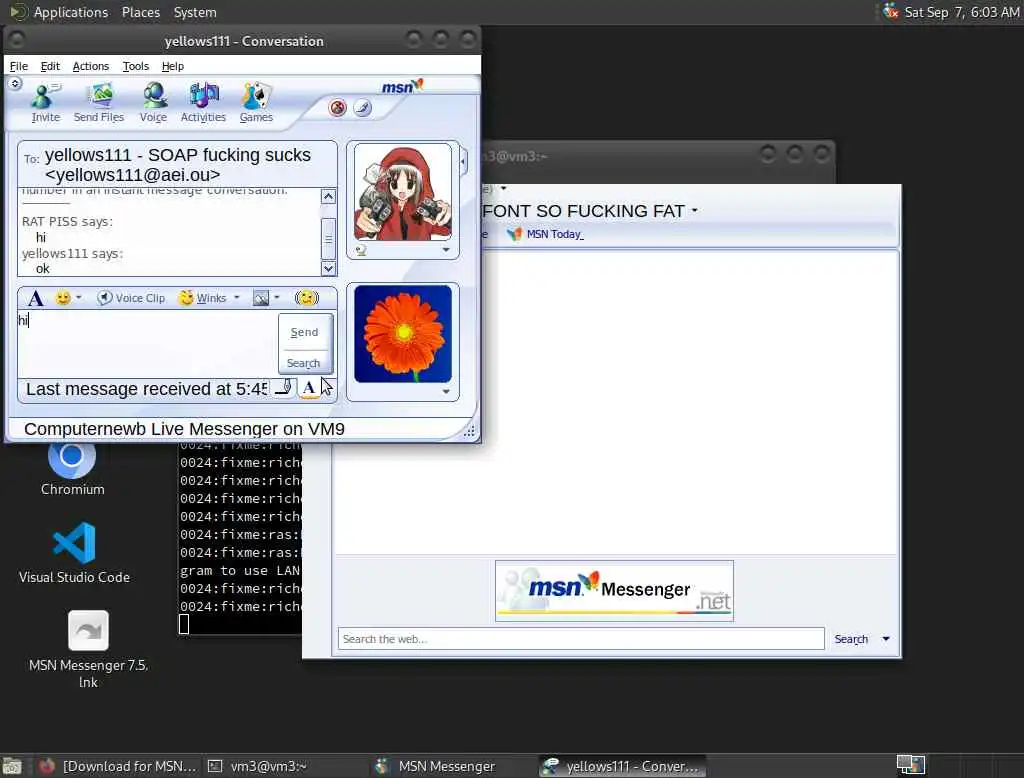Open the Edit menu
This screenshot has height=778, width=1024.
click(x=50, y=66)
